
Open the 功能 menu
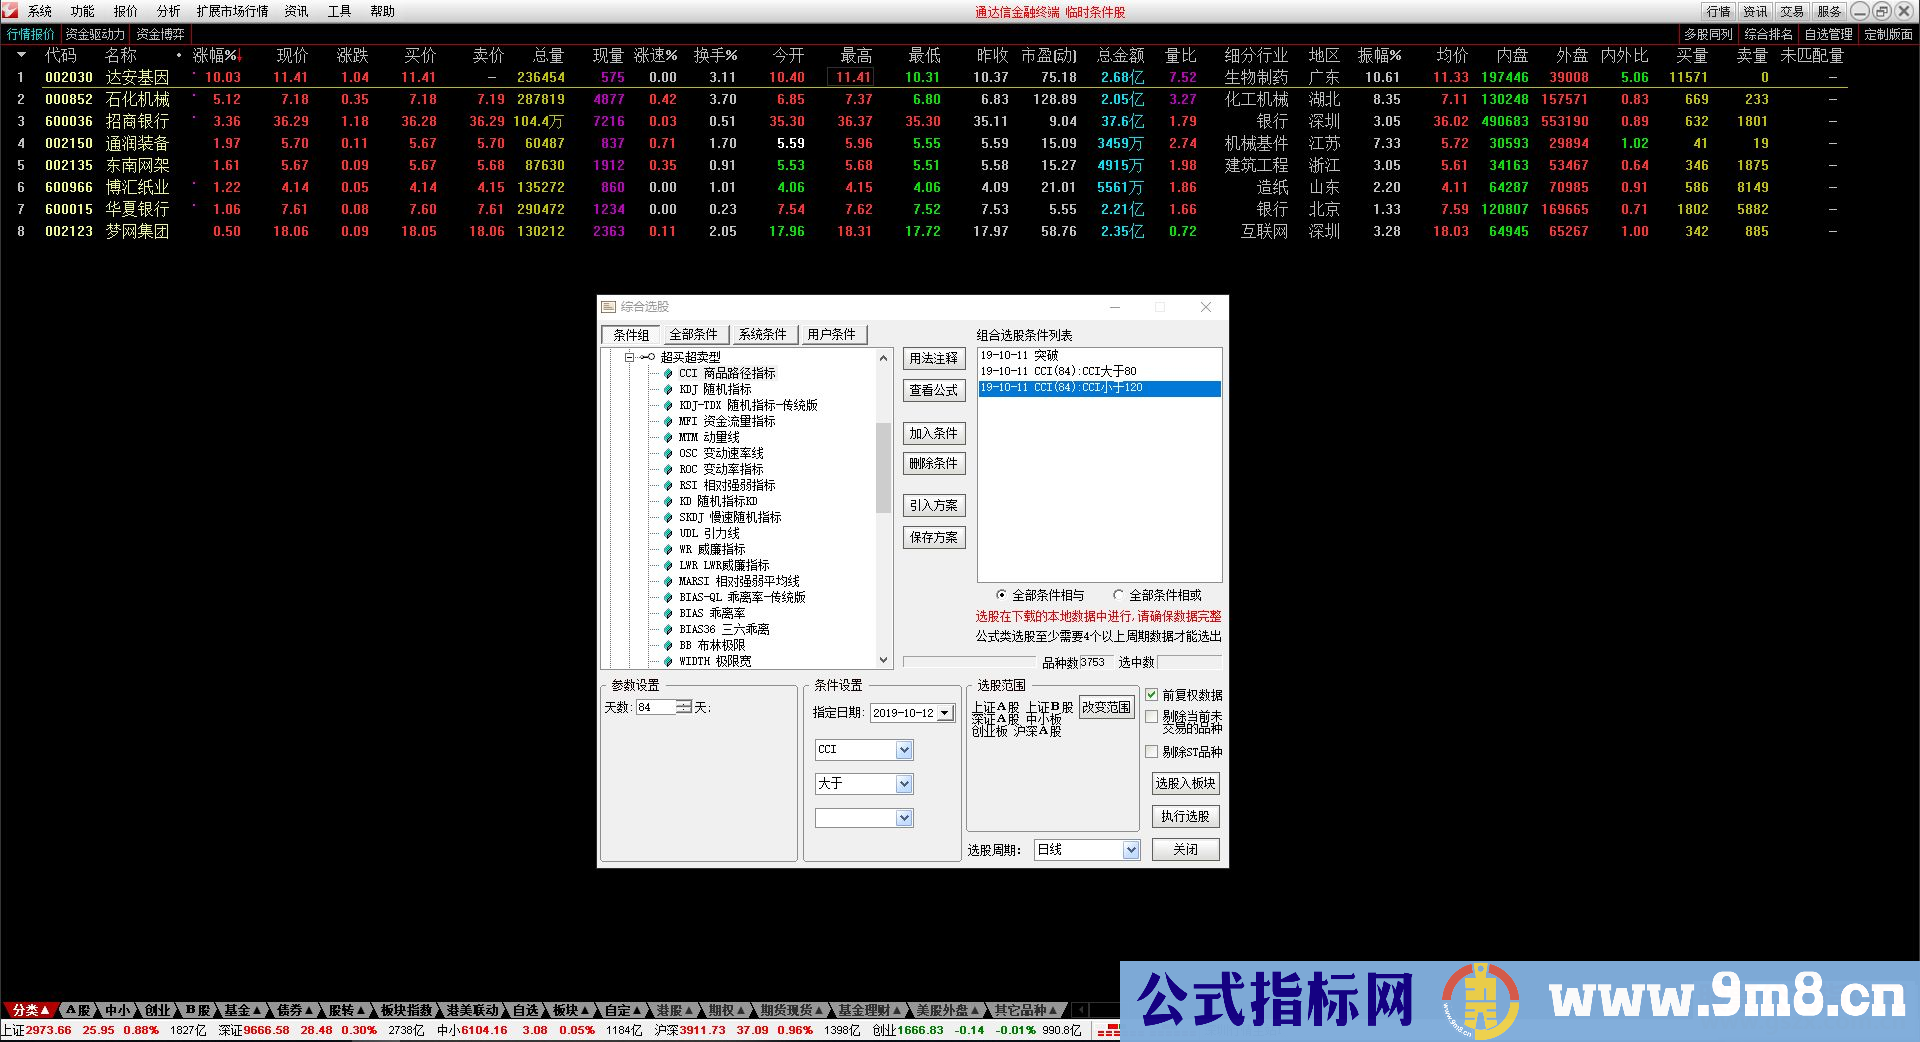pos(83,11)
